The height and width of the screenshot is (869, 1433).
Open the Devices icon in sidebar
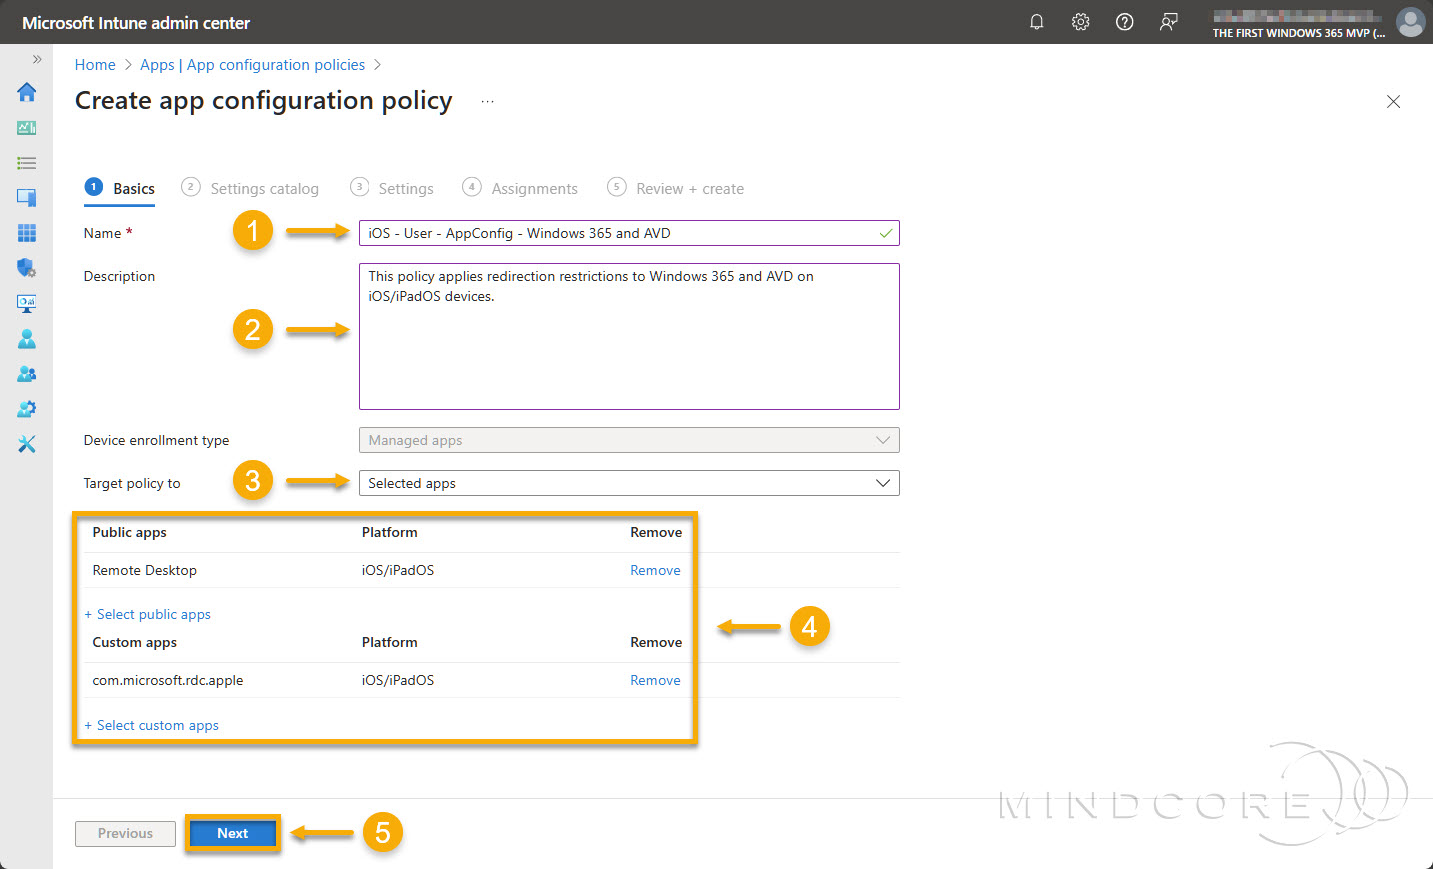point(27,198)
